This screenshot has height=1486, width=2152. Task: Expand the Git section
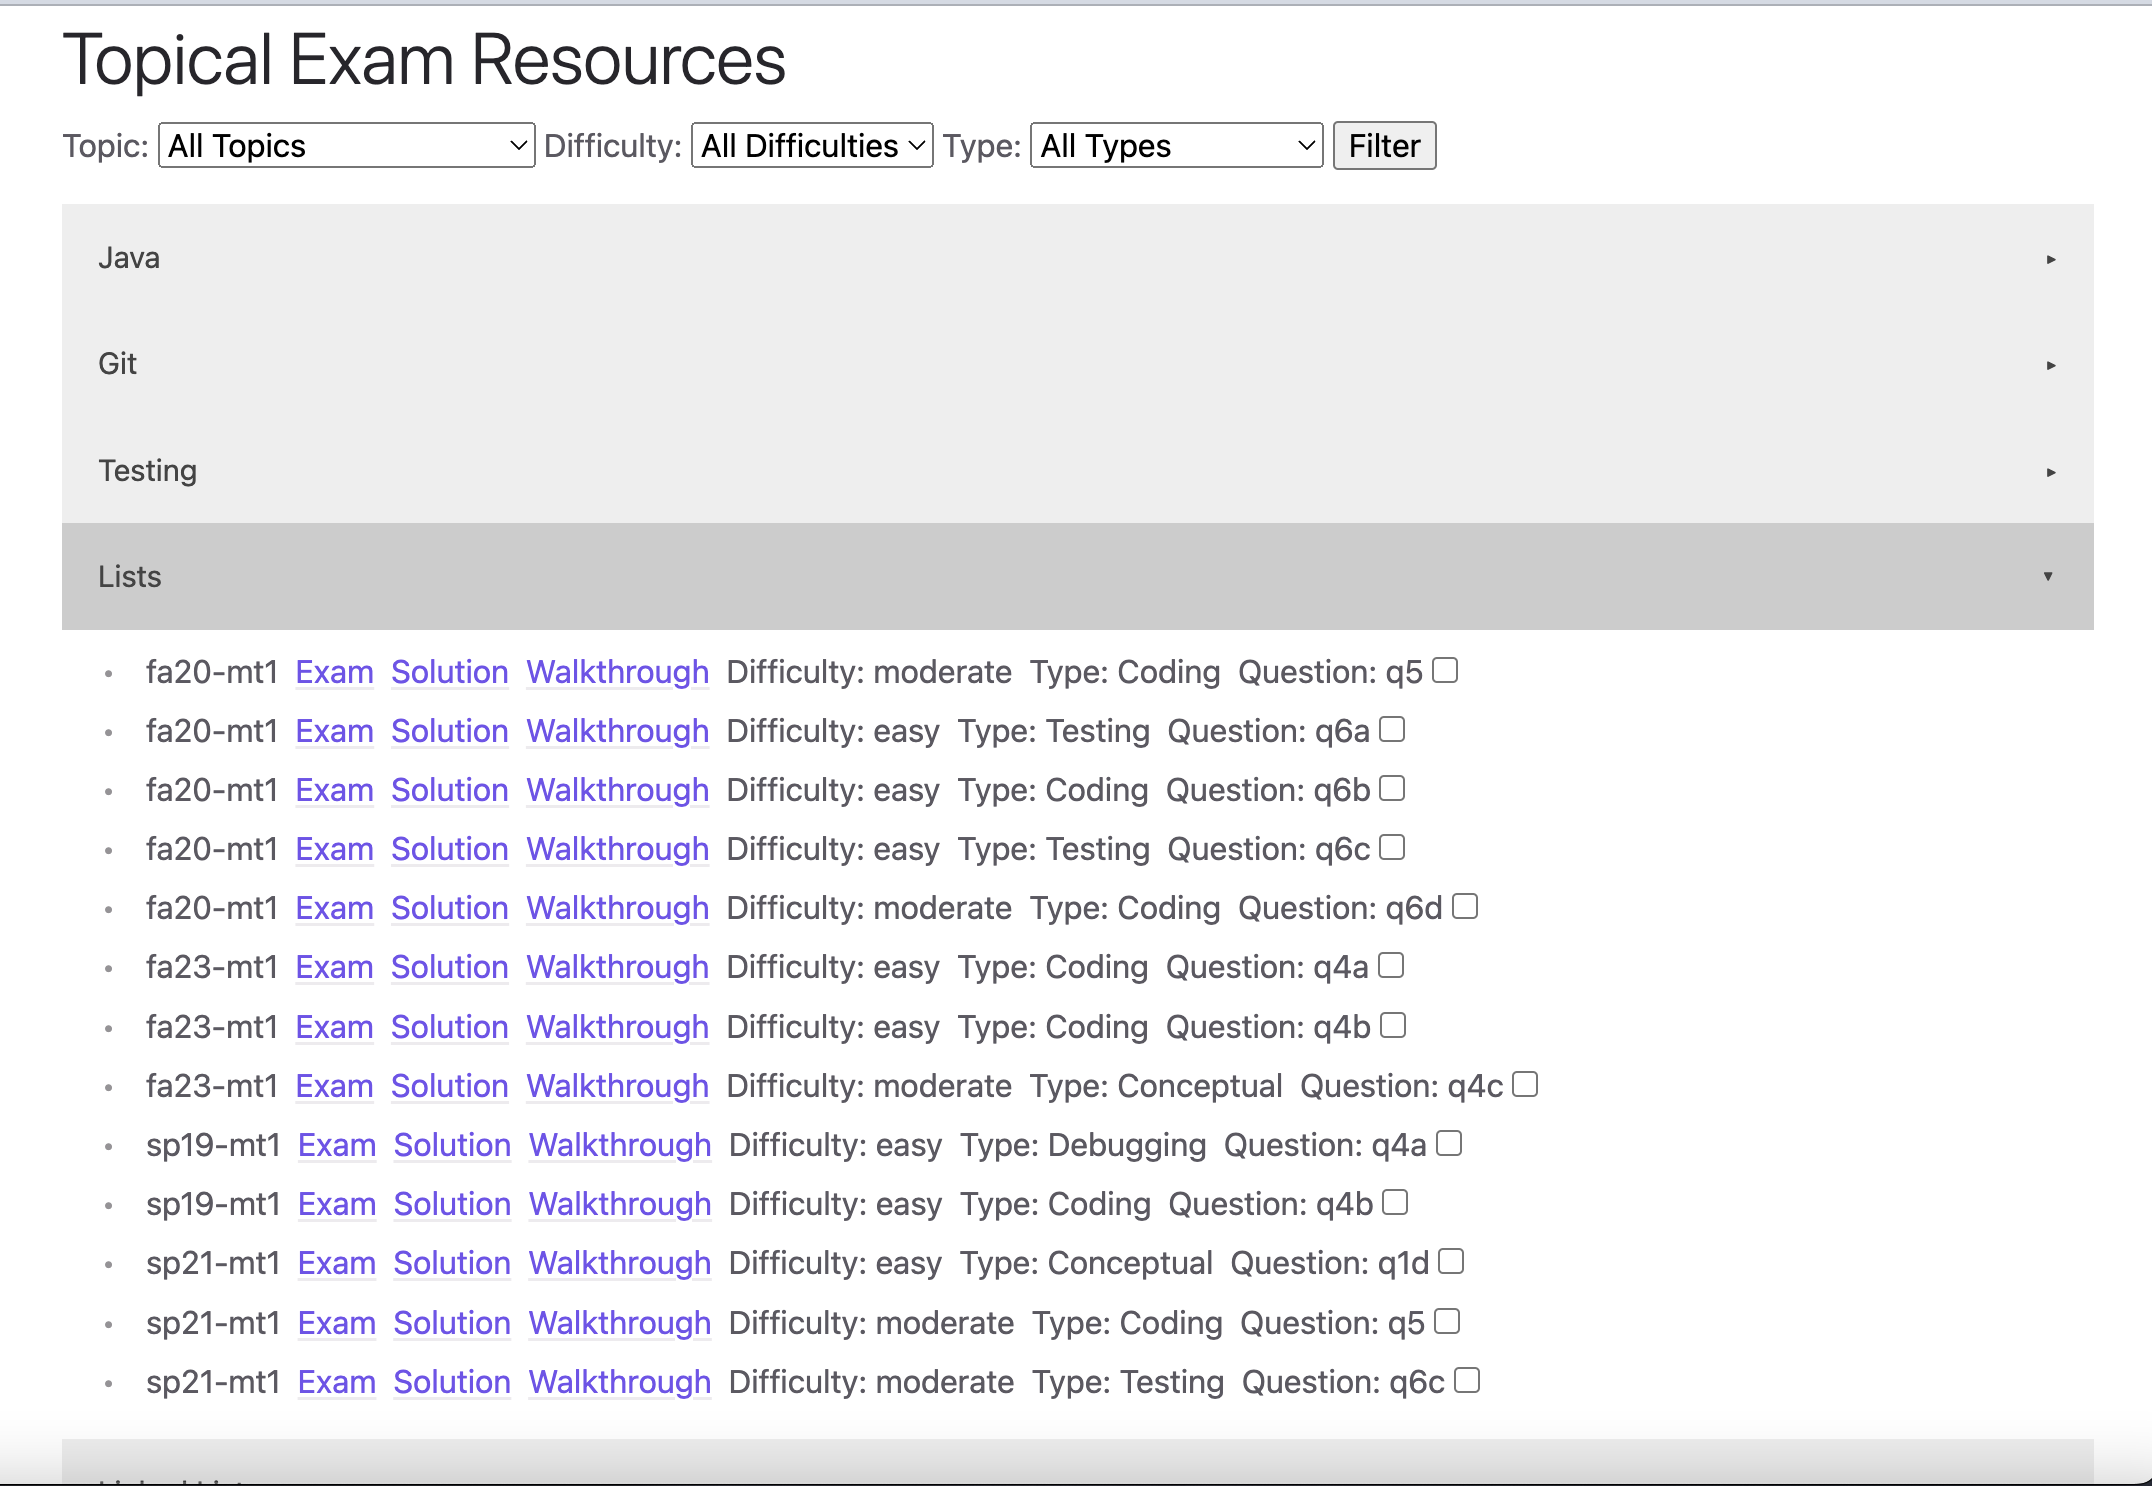[x=1076, y=364]
